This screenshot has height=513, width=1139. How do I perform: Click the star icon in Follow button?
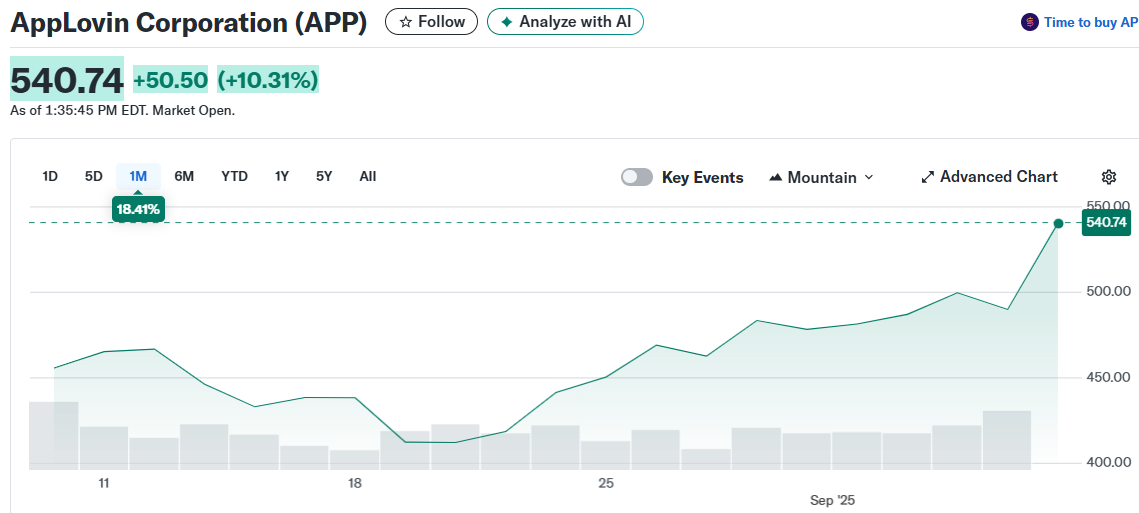tap(405, 22)
